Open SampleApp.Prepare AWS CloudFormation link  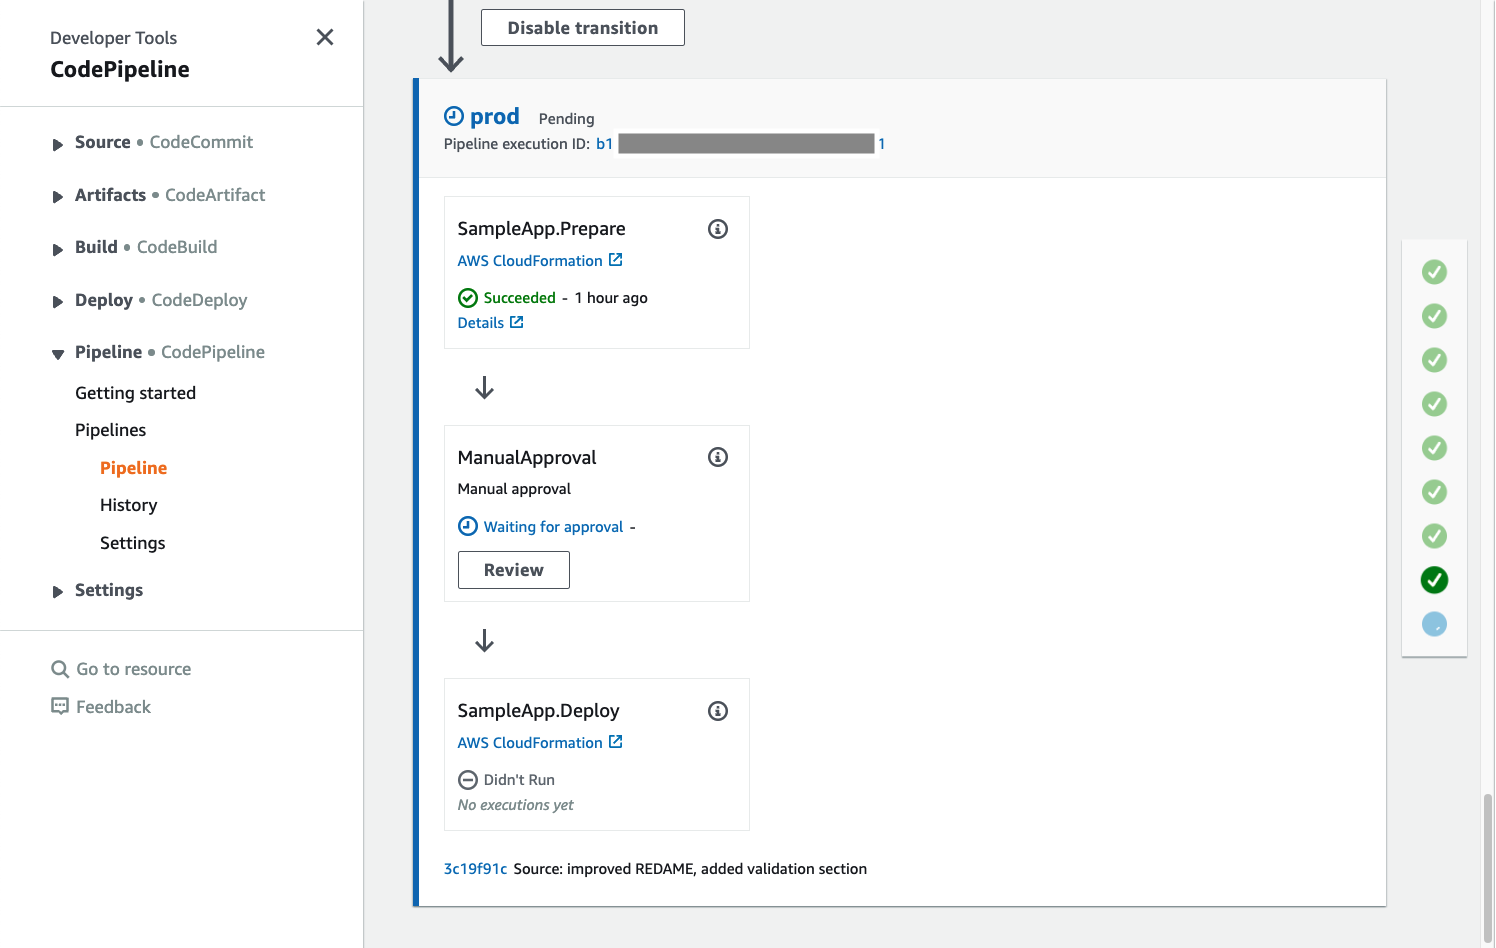click(540, 261)
